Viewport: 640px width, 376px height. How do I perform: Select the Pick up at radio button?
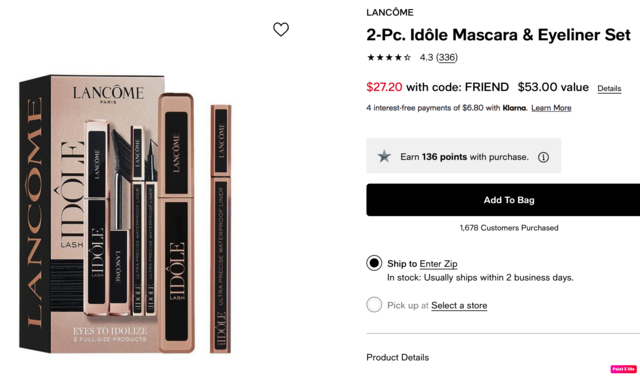tap(374, 305)
